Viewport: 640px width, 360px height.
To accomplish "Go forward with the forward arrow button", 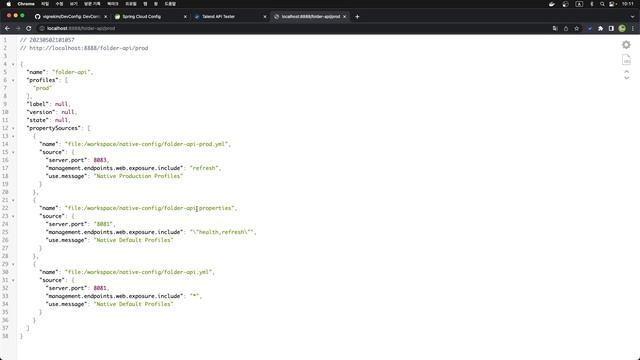I will [18, 29].
